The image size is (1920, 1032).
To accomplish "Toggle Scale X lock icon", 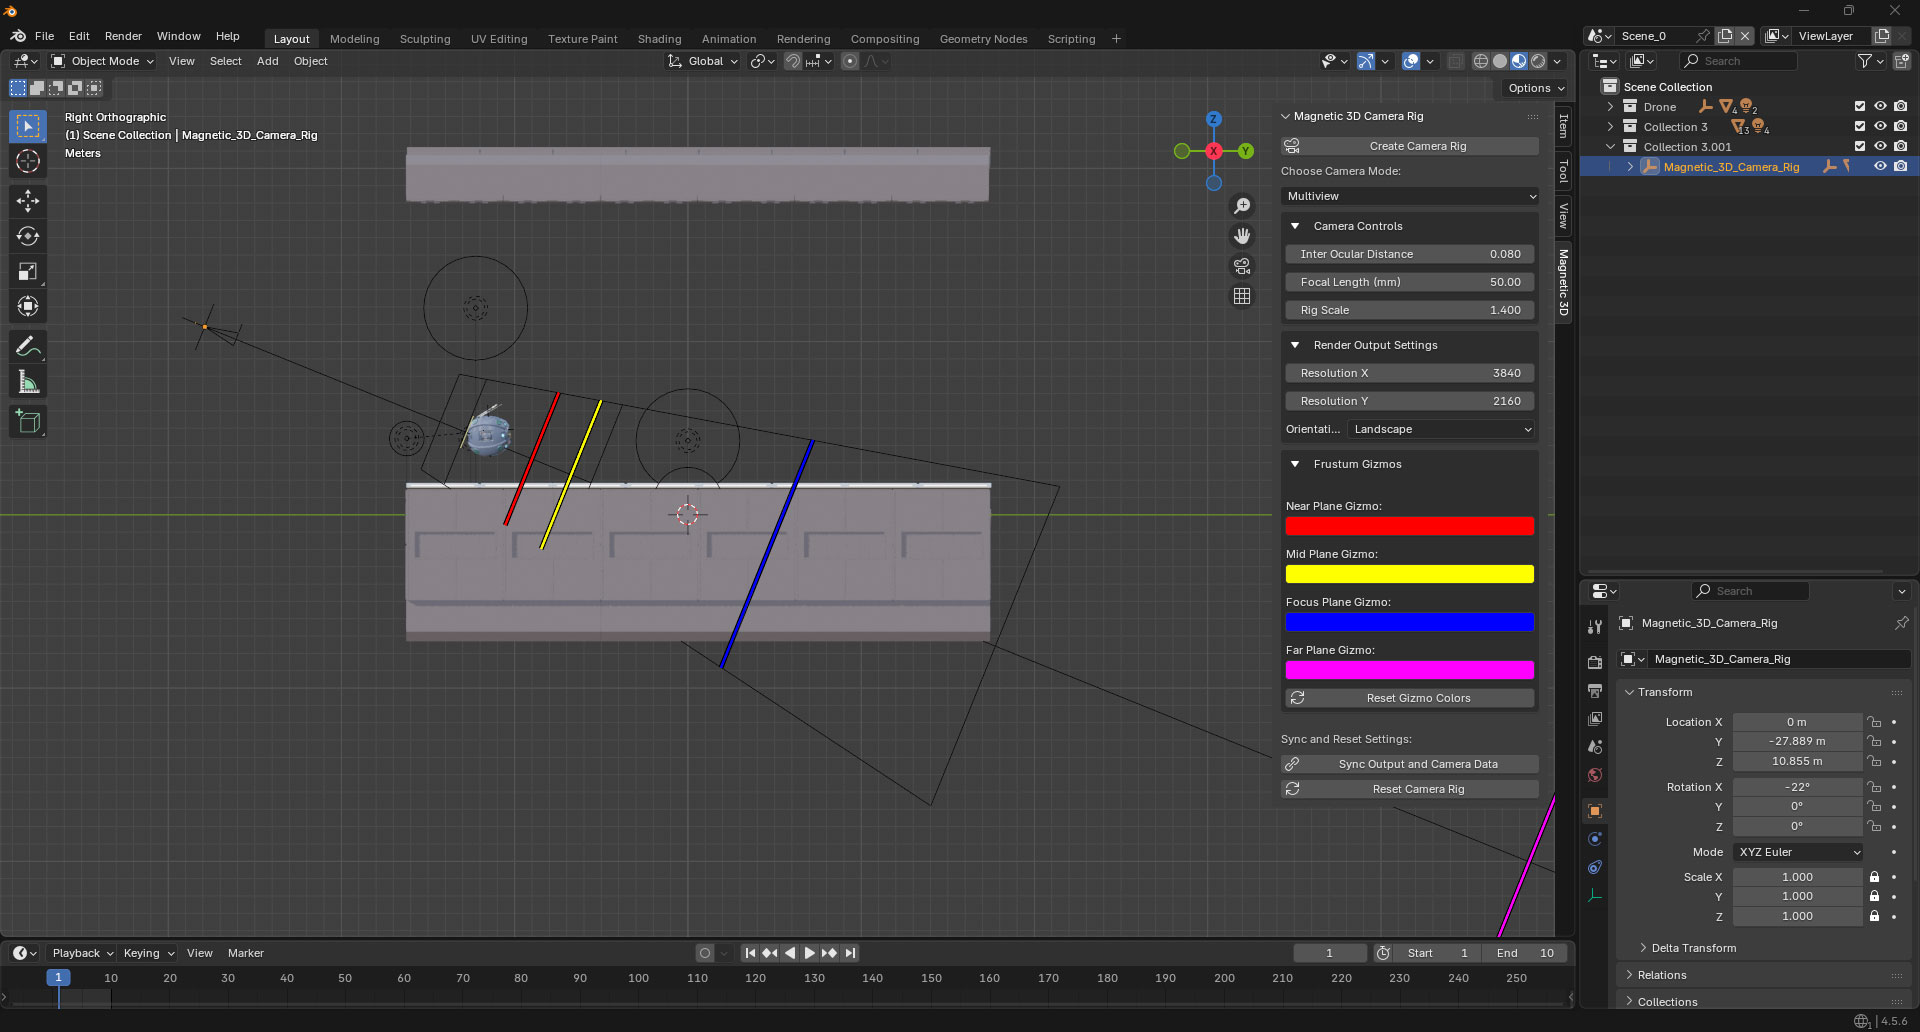I will click(x=1874, y=877).
